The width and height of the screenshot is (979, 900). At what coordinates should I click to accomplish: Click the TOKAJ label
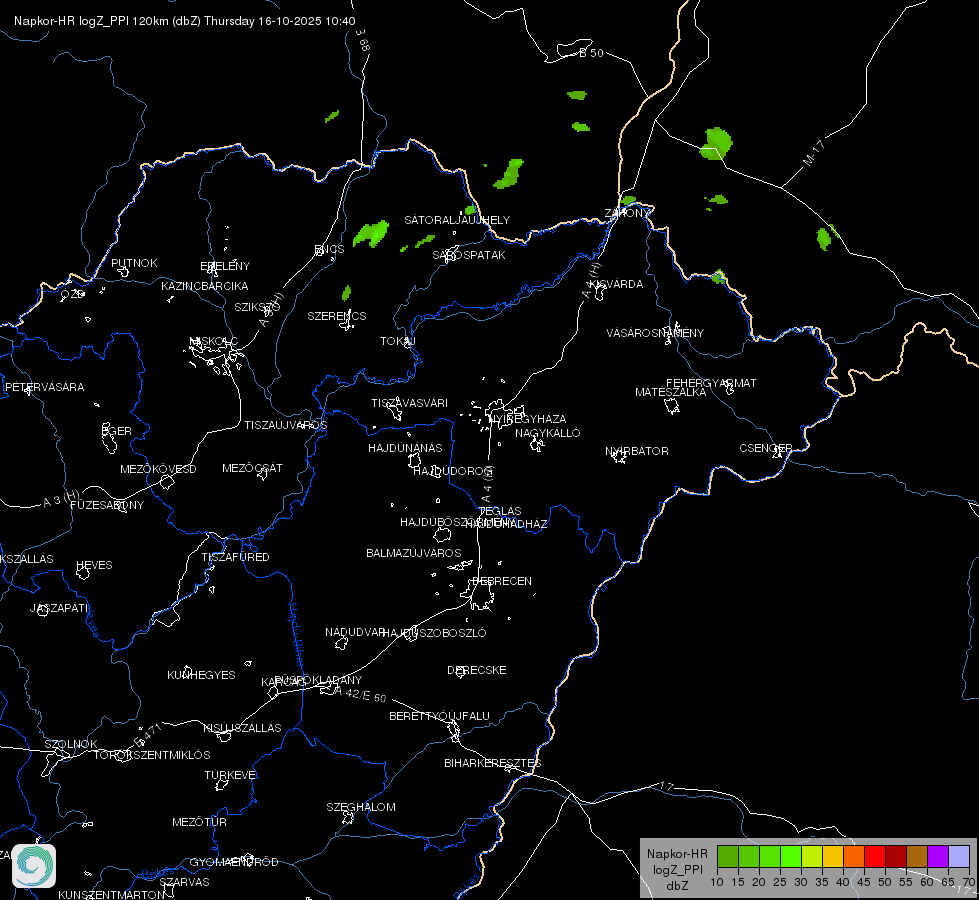pos(398,341)
